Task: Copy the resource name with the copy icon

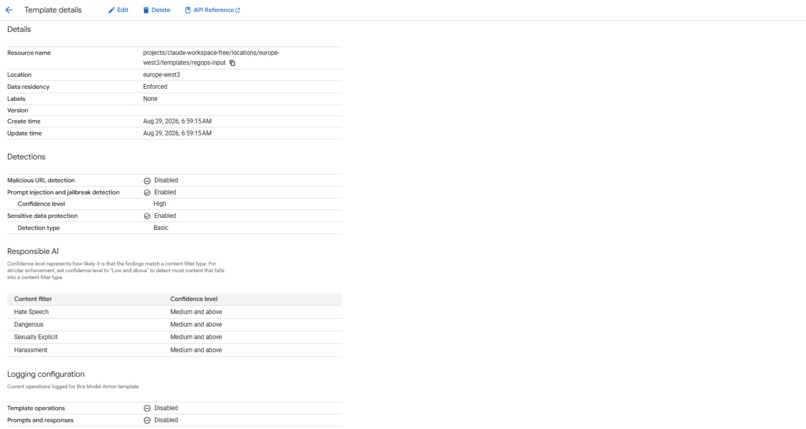Action: [x=232, y=63]
